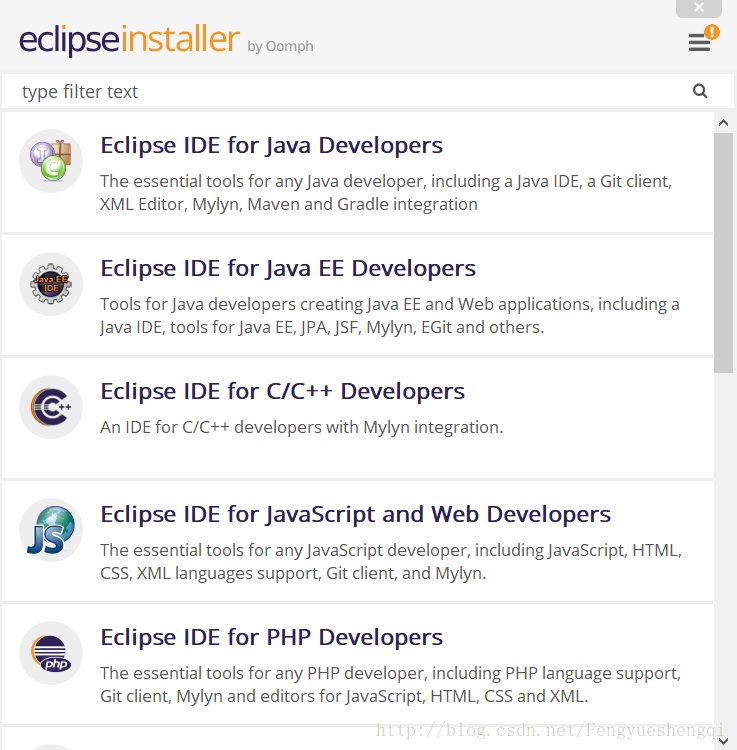Click the Java description mentioning Maven and Gradle
Image resolution: width=737 pixels, height=750 pixels.
tap(386, 193)
